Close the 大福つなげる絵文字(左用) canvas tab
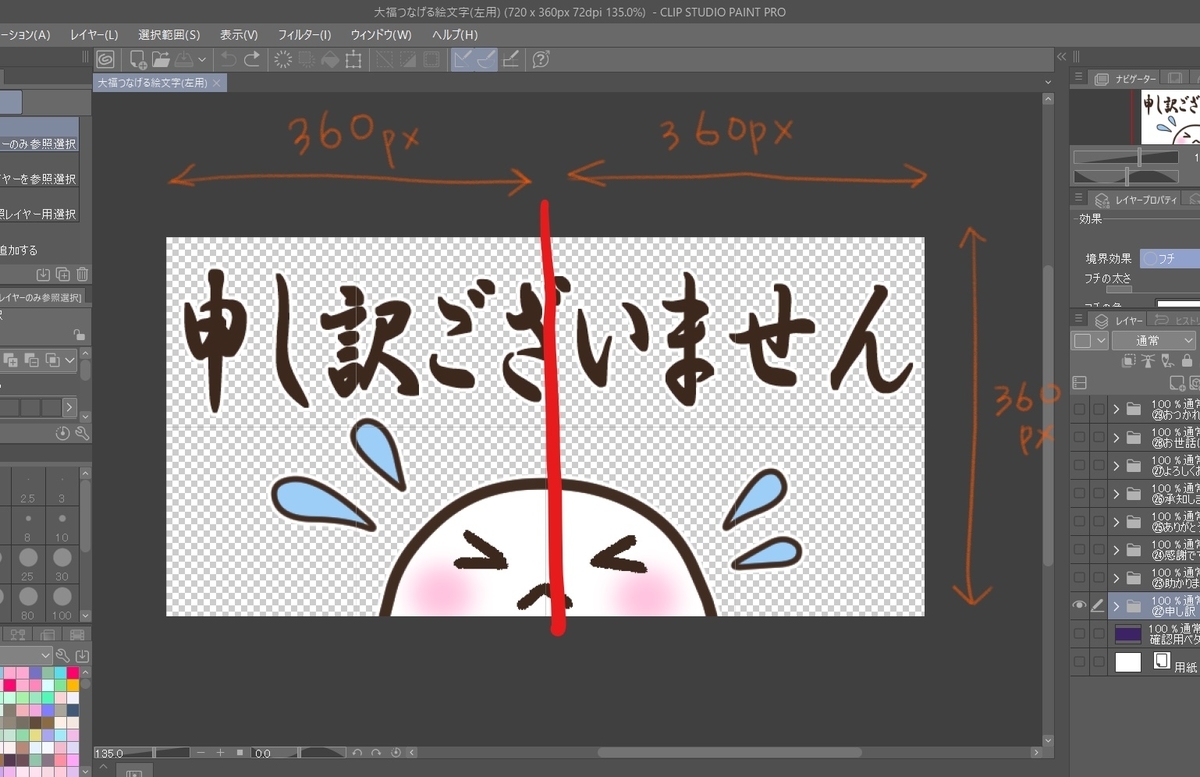Screen dimensions: 1200x777 pos(217,83)
